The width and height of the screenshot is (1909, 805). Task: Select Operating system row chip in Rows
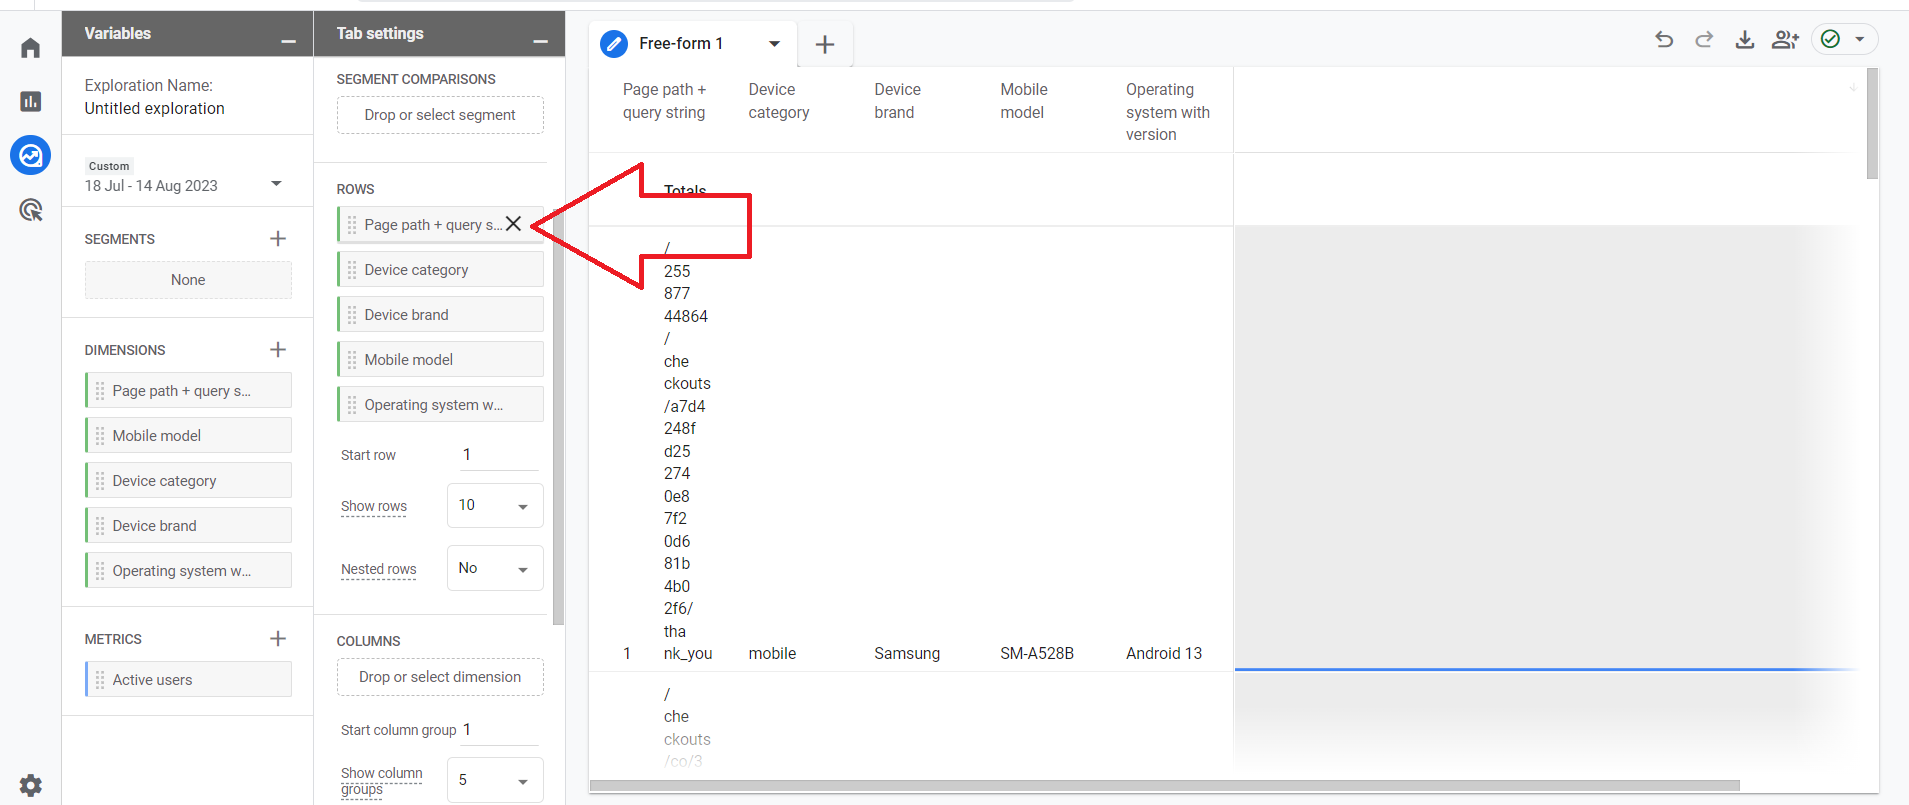click(x=440, y=405)
